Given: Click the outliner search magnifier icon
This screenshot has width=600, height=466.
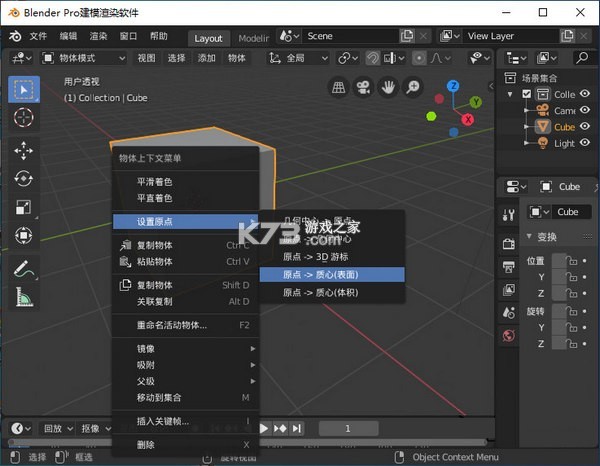Looking at the screenshot, I should click(582, 58).
